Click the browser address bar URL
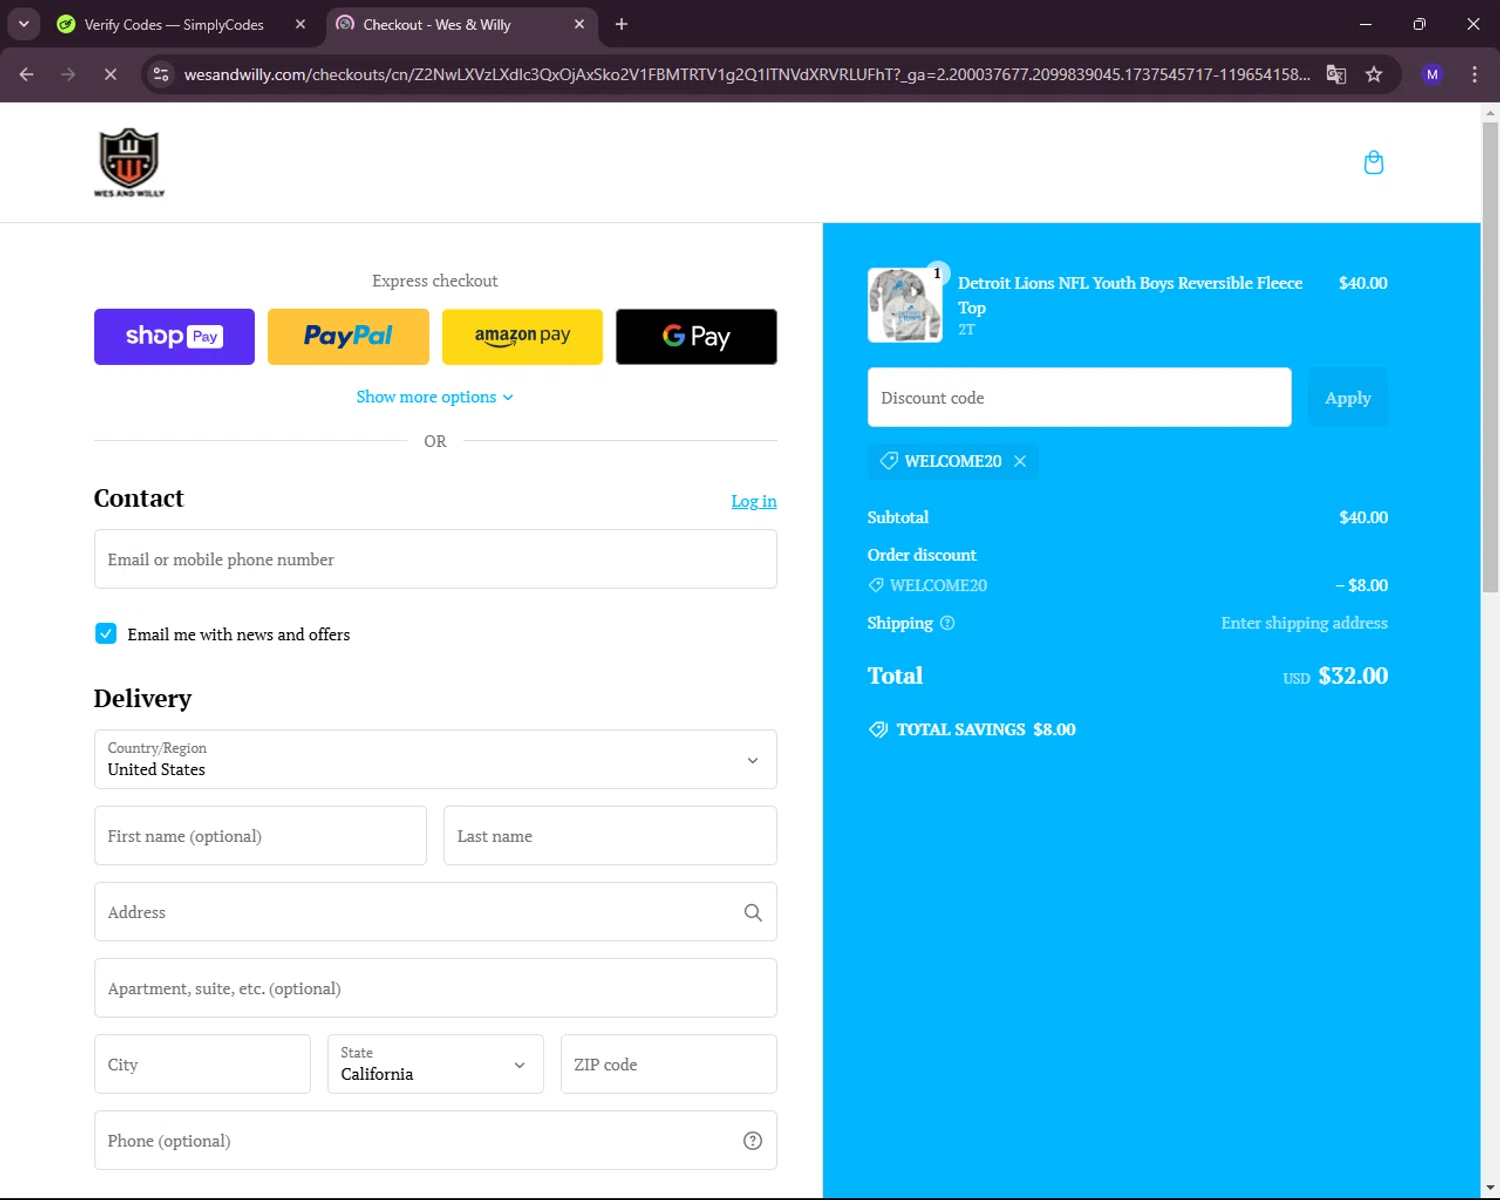1500x1200 pixels. pos(746,74)
